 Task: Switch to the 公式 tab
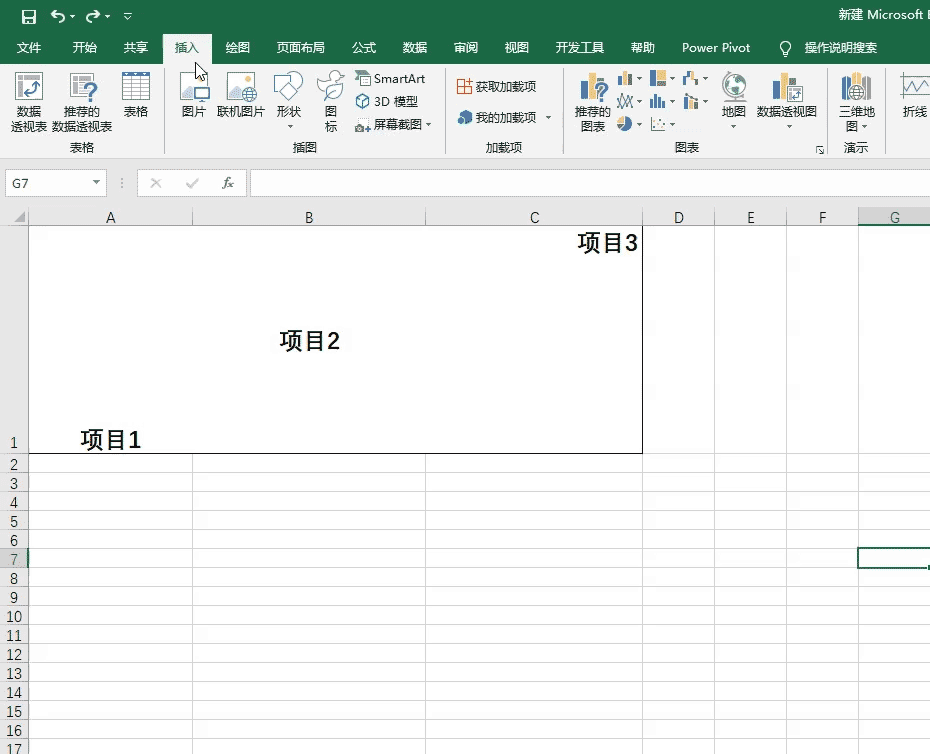coord(364,47)
